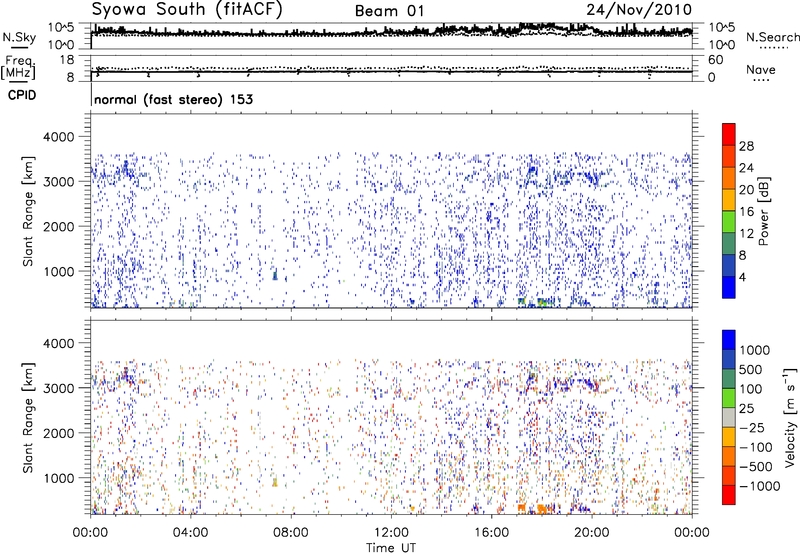Click 'Slant Range [km]' label of velocity panel
This screenshot has height=554, width=800.
pyautogui.click(x=28, y=417)
